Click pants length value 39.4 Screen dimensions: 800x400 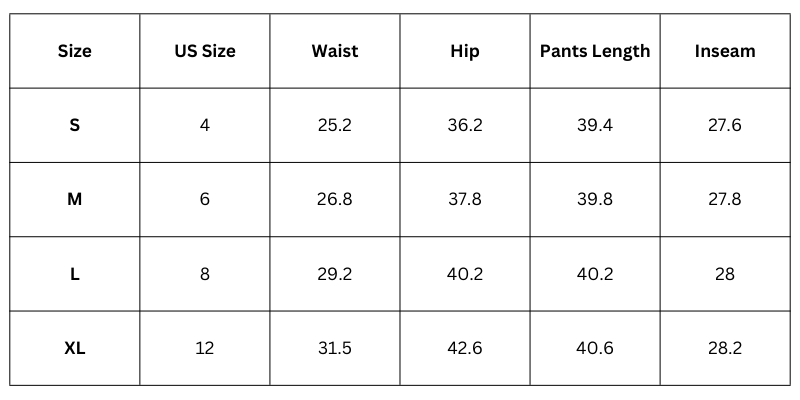pyautogui.click(x=595, y=125)
